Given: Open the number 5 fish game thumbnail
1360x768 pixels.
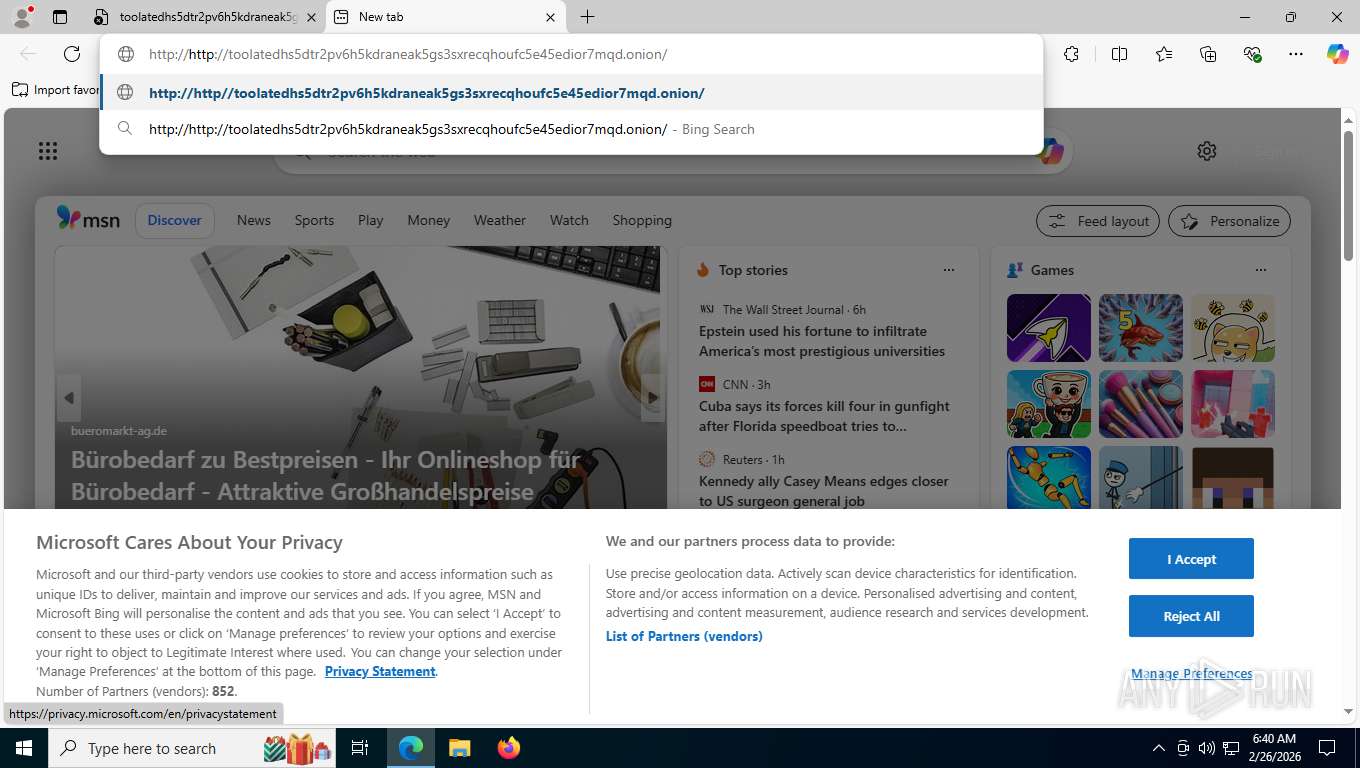Looking at the screenshot, I should coord(1141,328).
